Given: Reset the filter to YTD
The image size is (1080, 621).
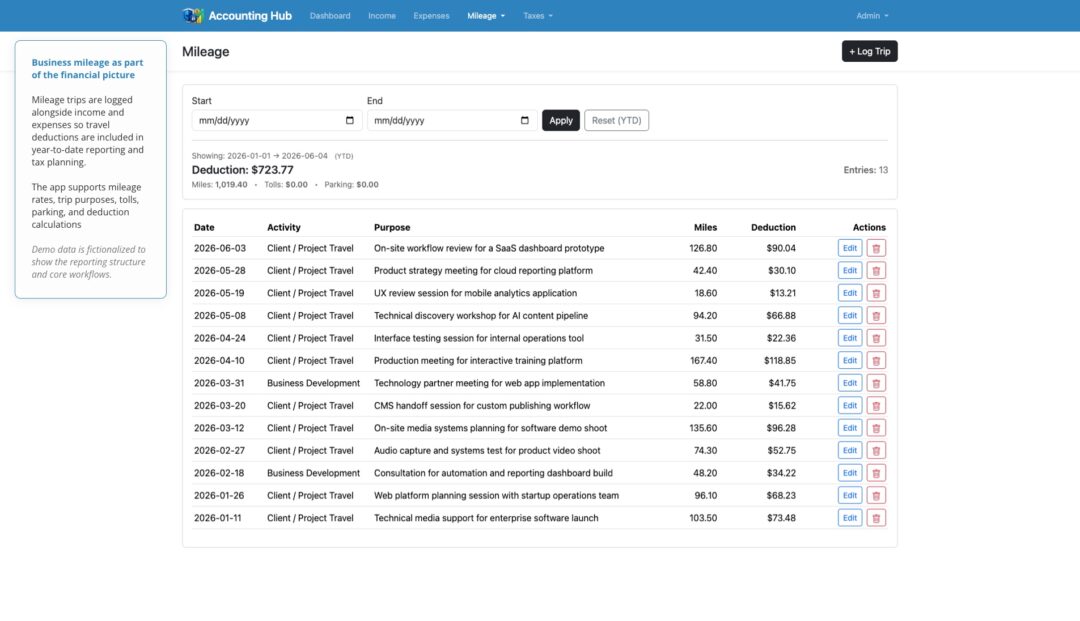Looking at the screenshot, I should point(616,120).
